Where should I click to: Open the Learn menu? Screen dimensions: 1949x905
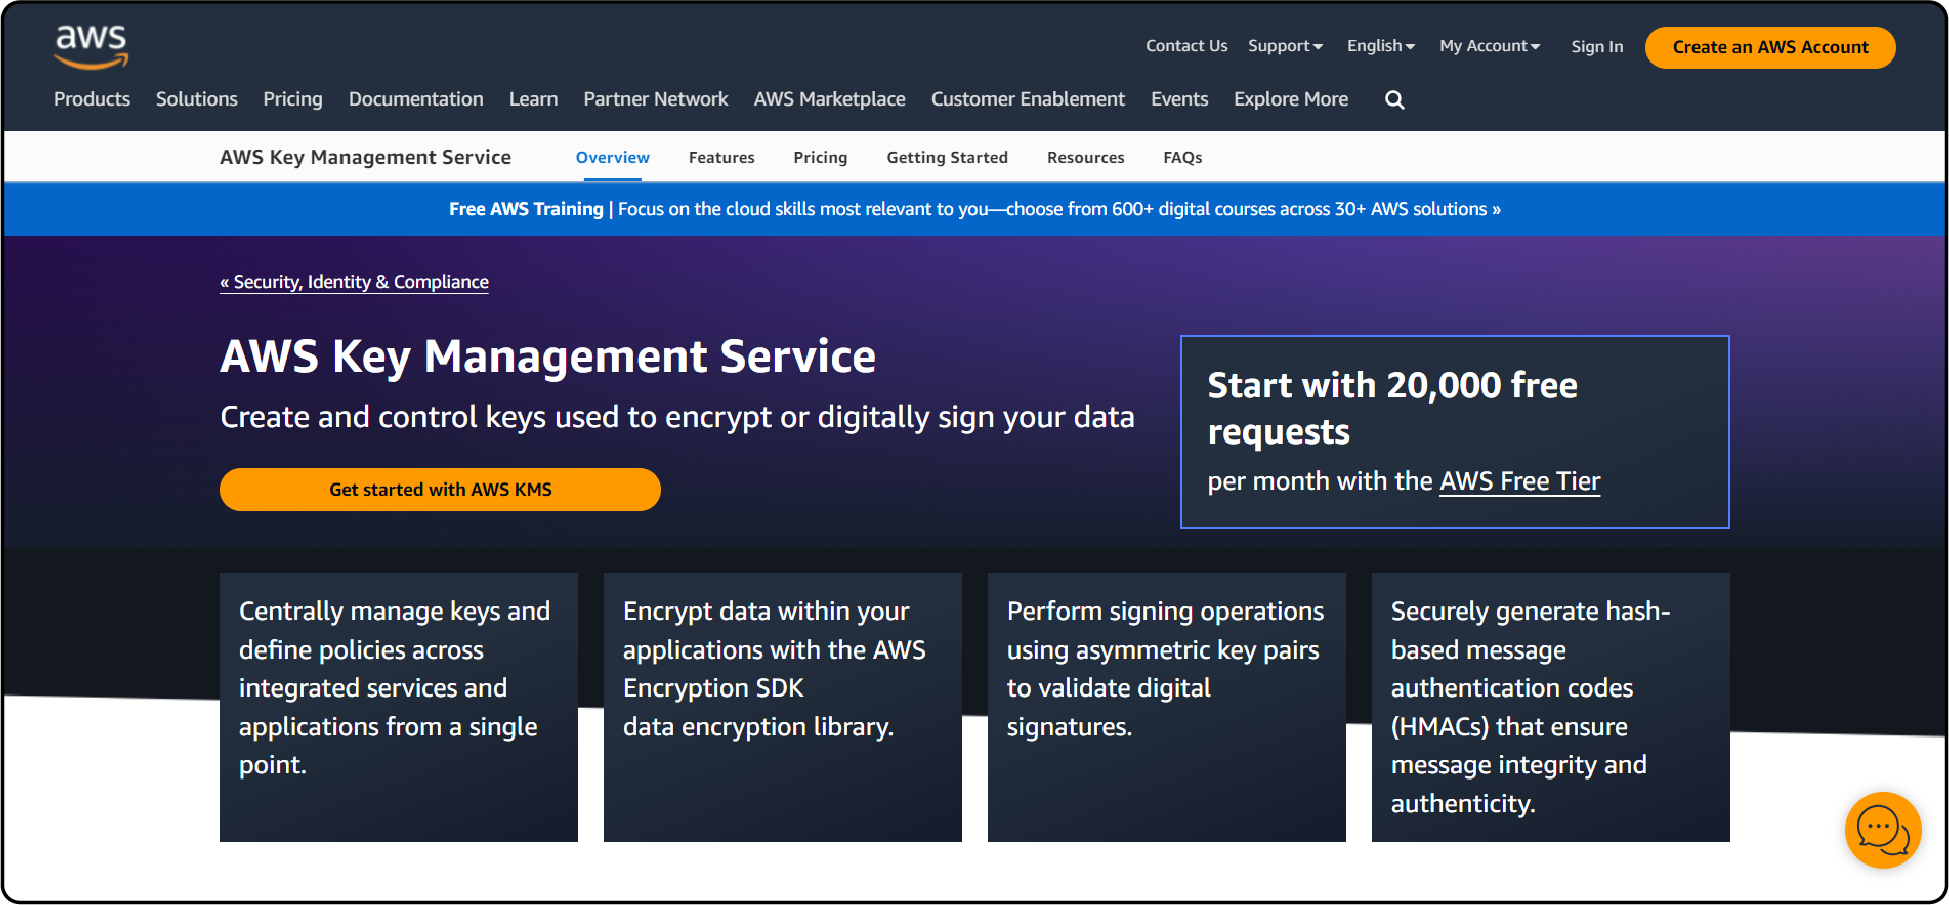[533, 100]
